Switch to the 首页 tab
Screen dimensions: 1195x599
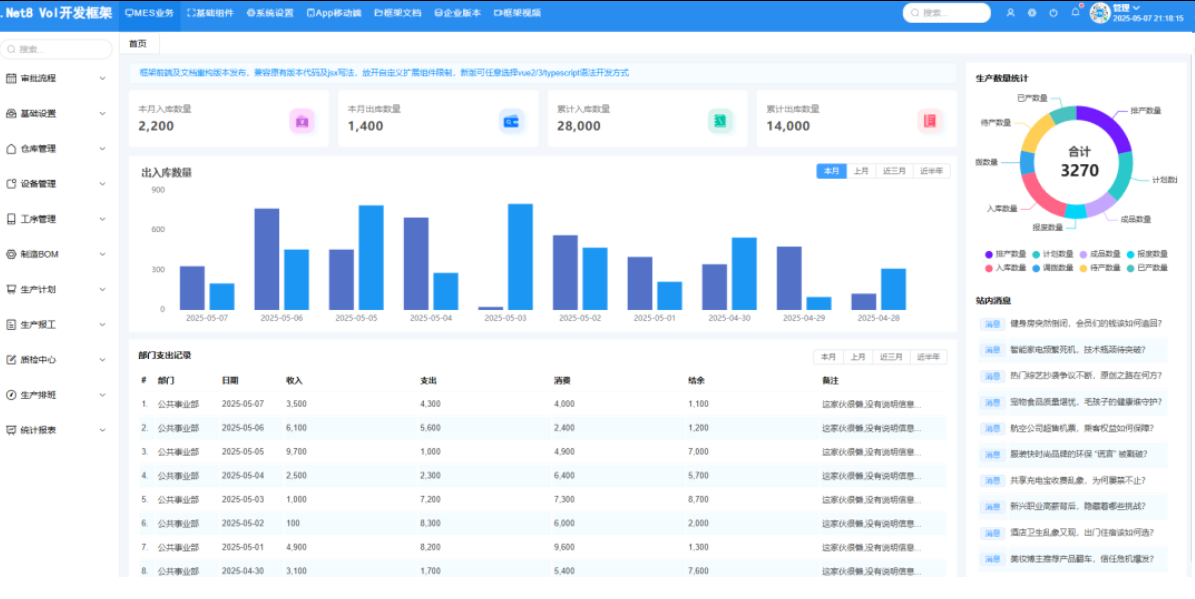(138, 44)
